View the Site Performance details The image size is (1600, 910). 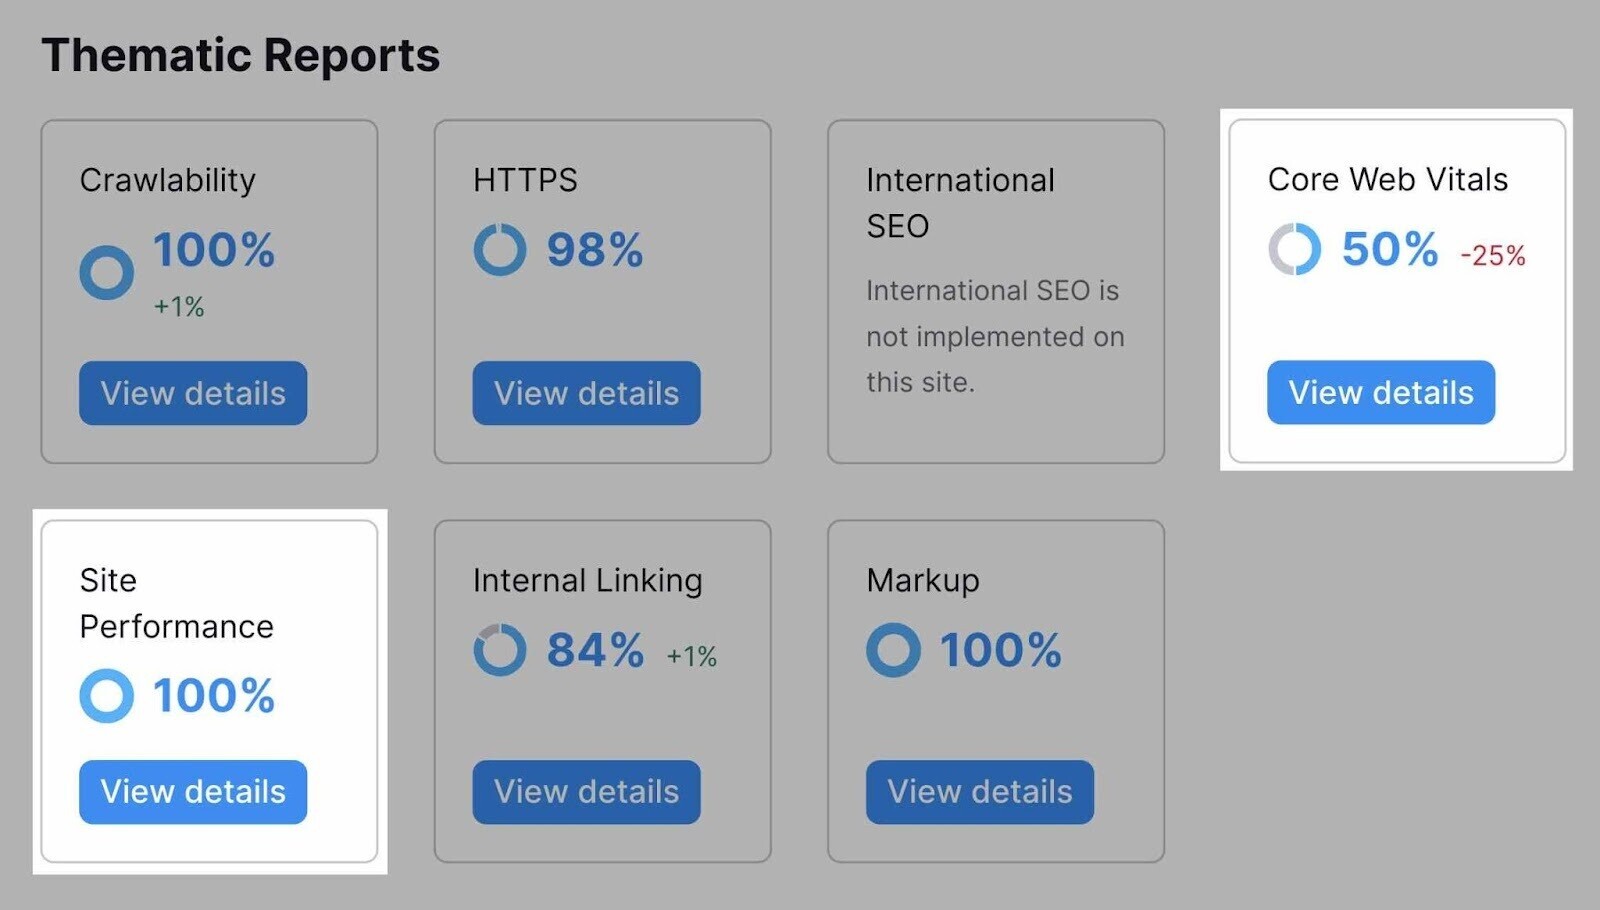pyautogui.click(x=192, y=792)
